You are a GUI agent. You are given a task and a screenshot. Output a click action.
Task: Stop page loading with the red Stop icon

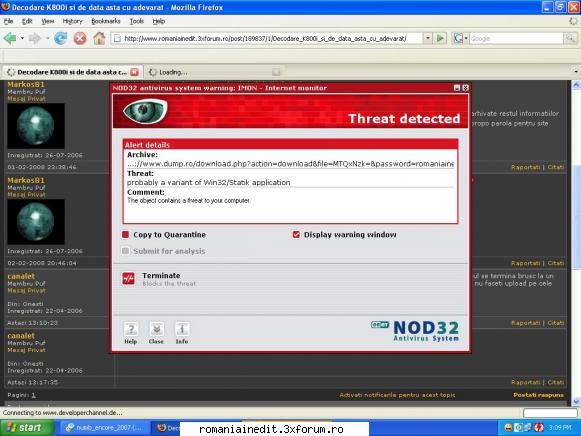point(80,38)
